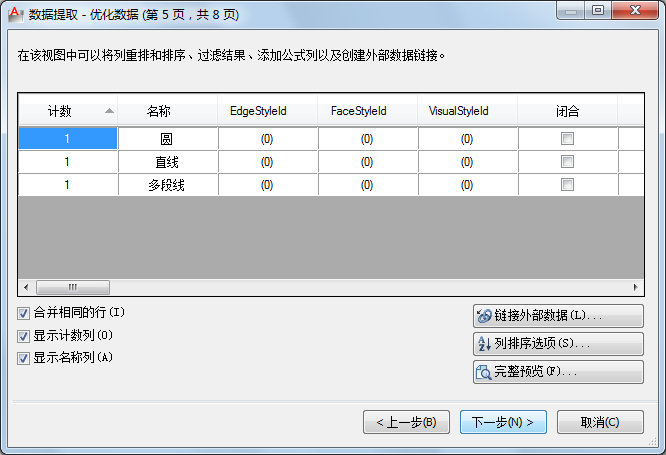Open 列排序选项 settings
Screen dimensions: 666x455
(558, 344)
